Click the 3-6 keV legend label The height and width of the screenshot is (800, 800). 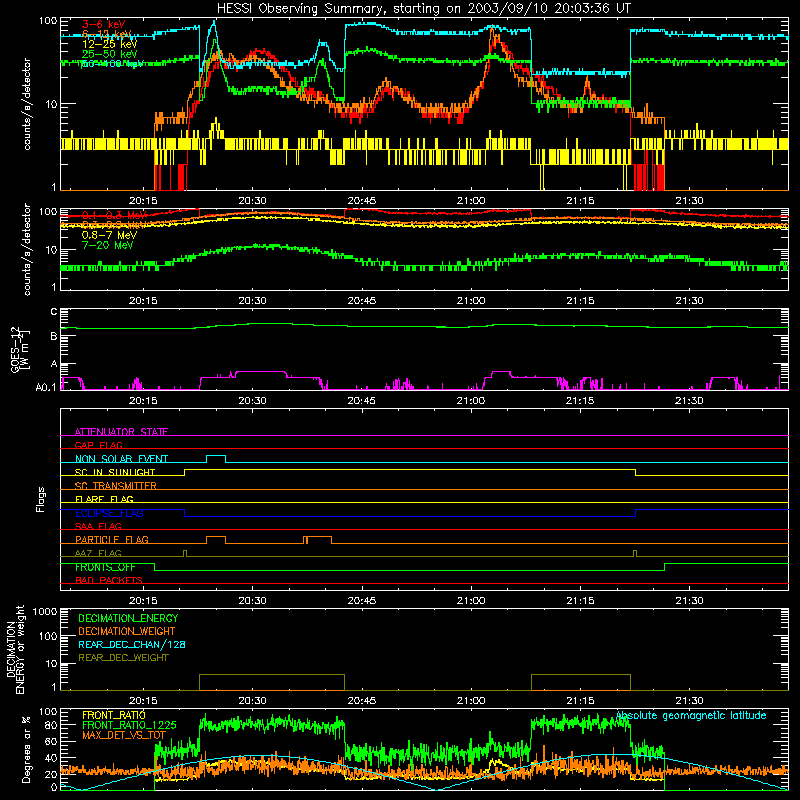coord(103,24)
